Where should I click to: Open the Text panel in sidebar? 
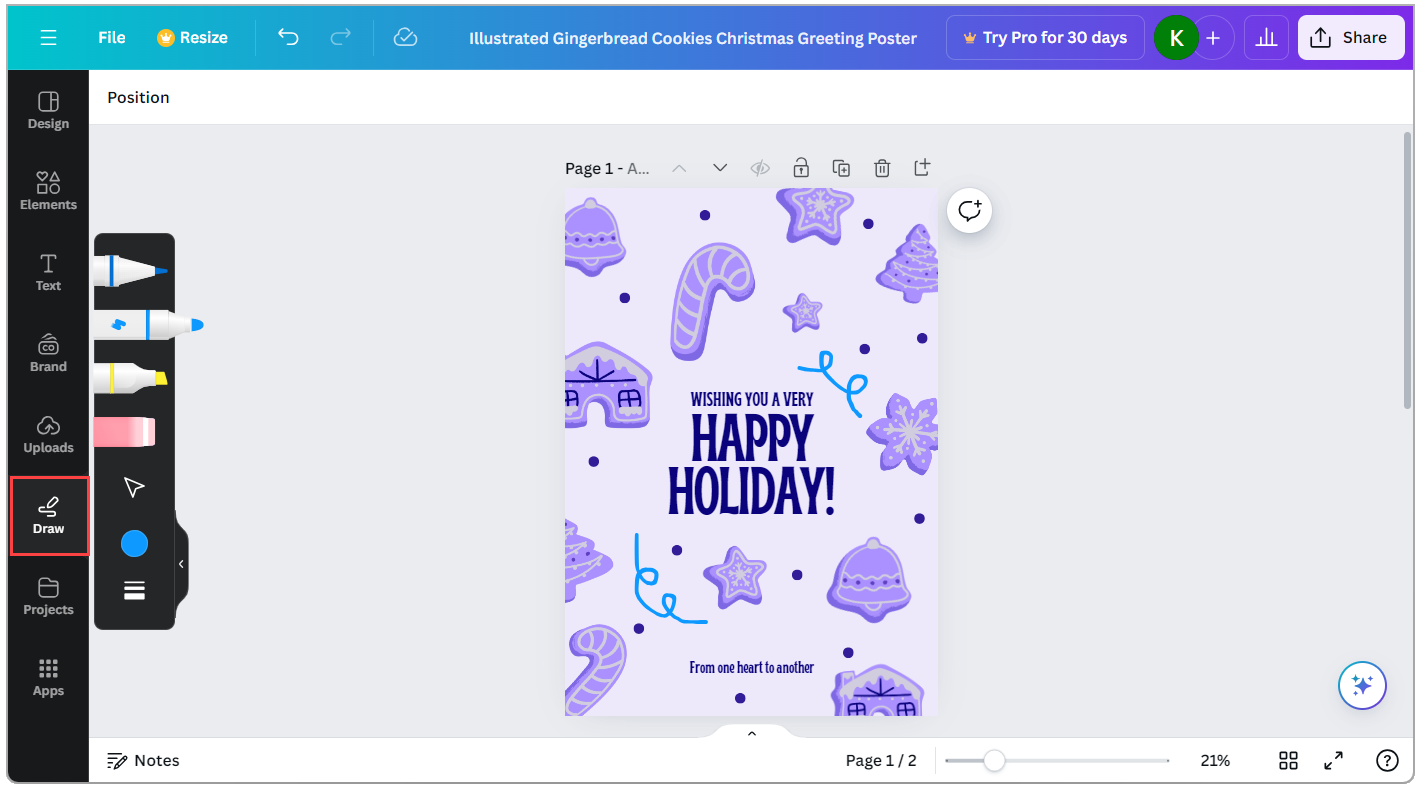(47, 271)
